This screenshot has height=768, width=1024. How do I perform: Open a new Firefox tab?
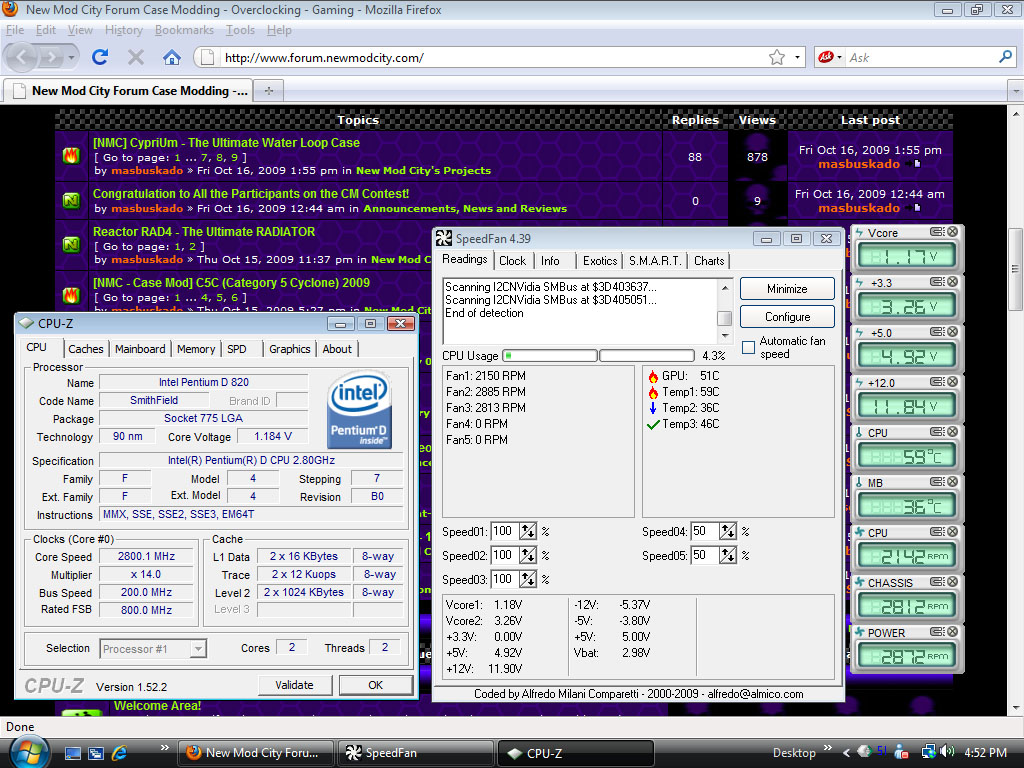268,91
